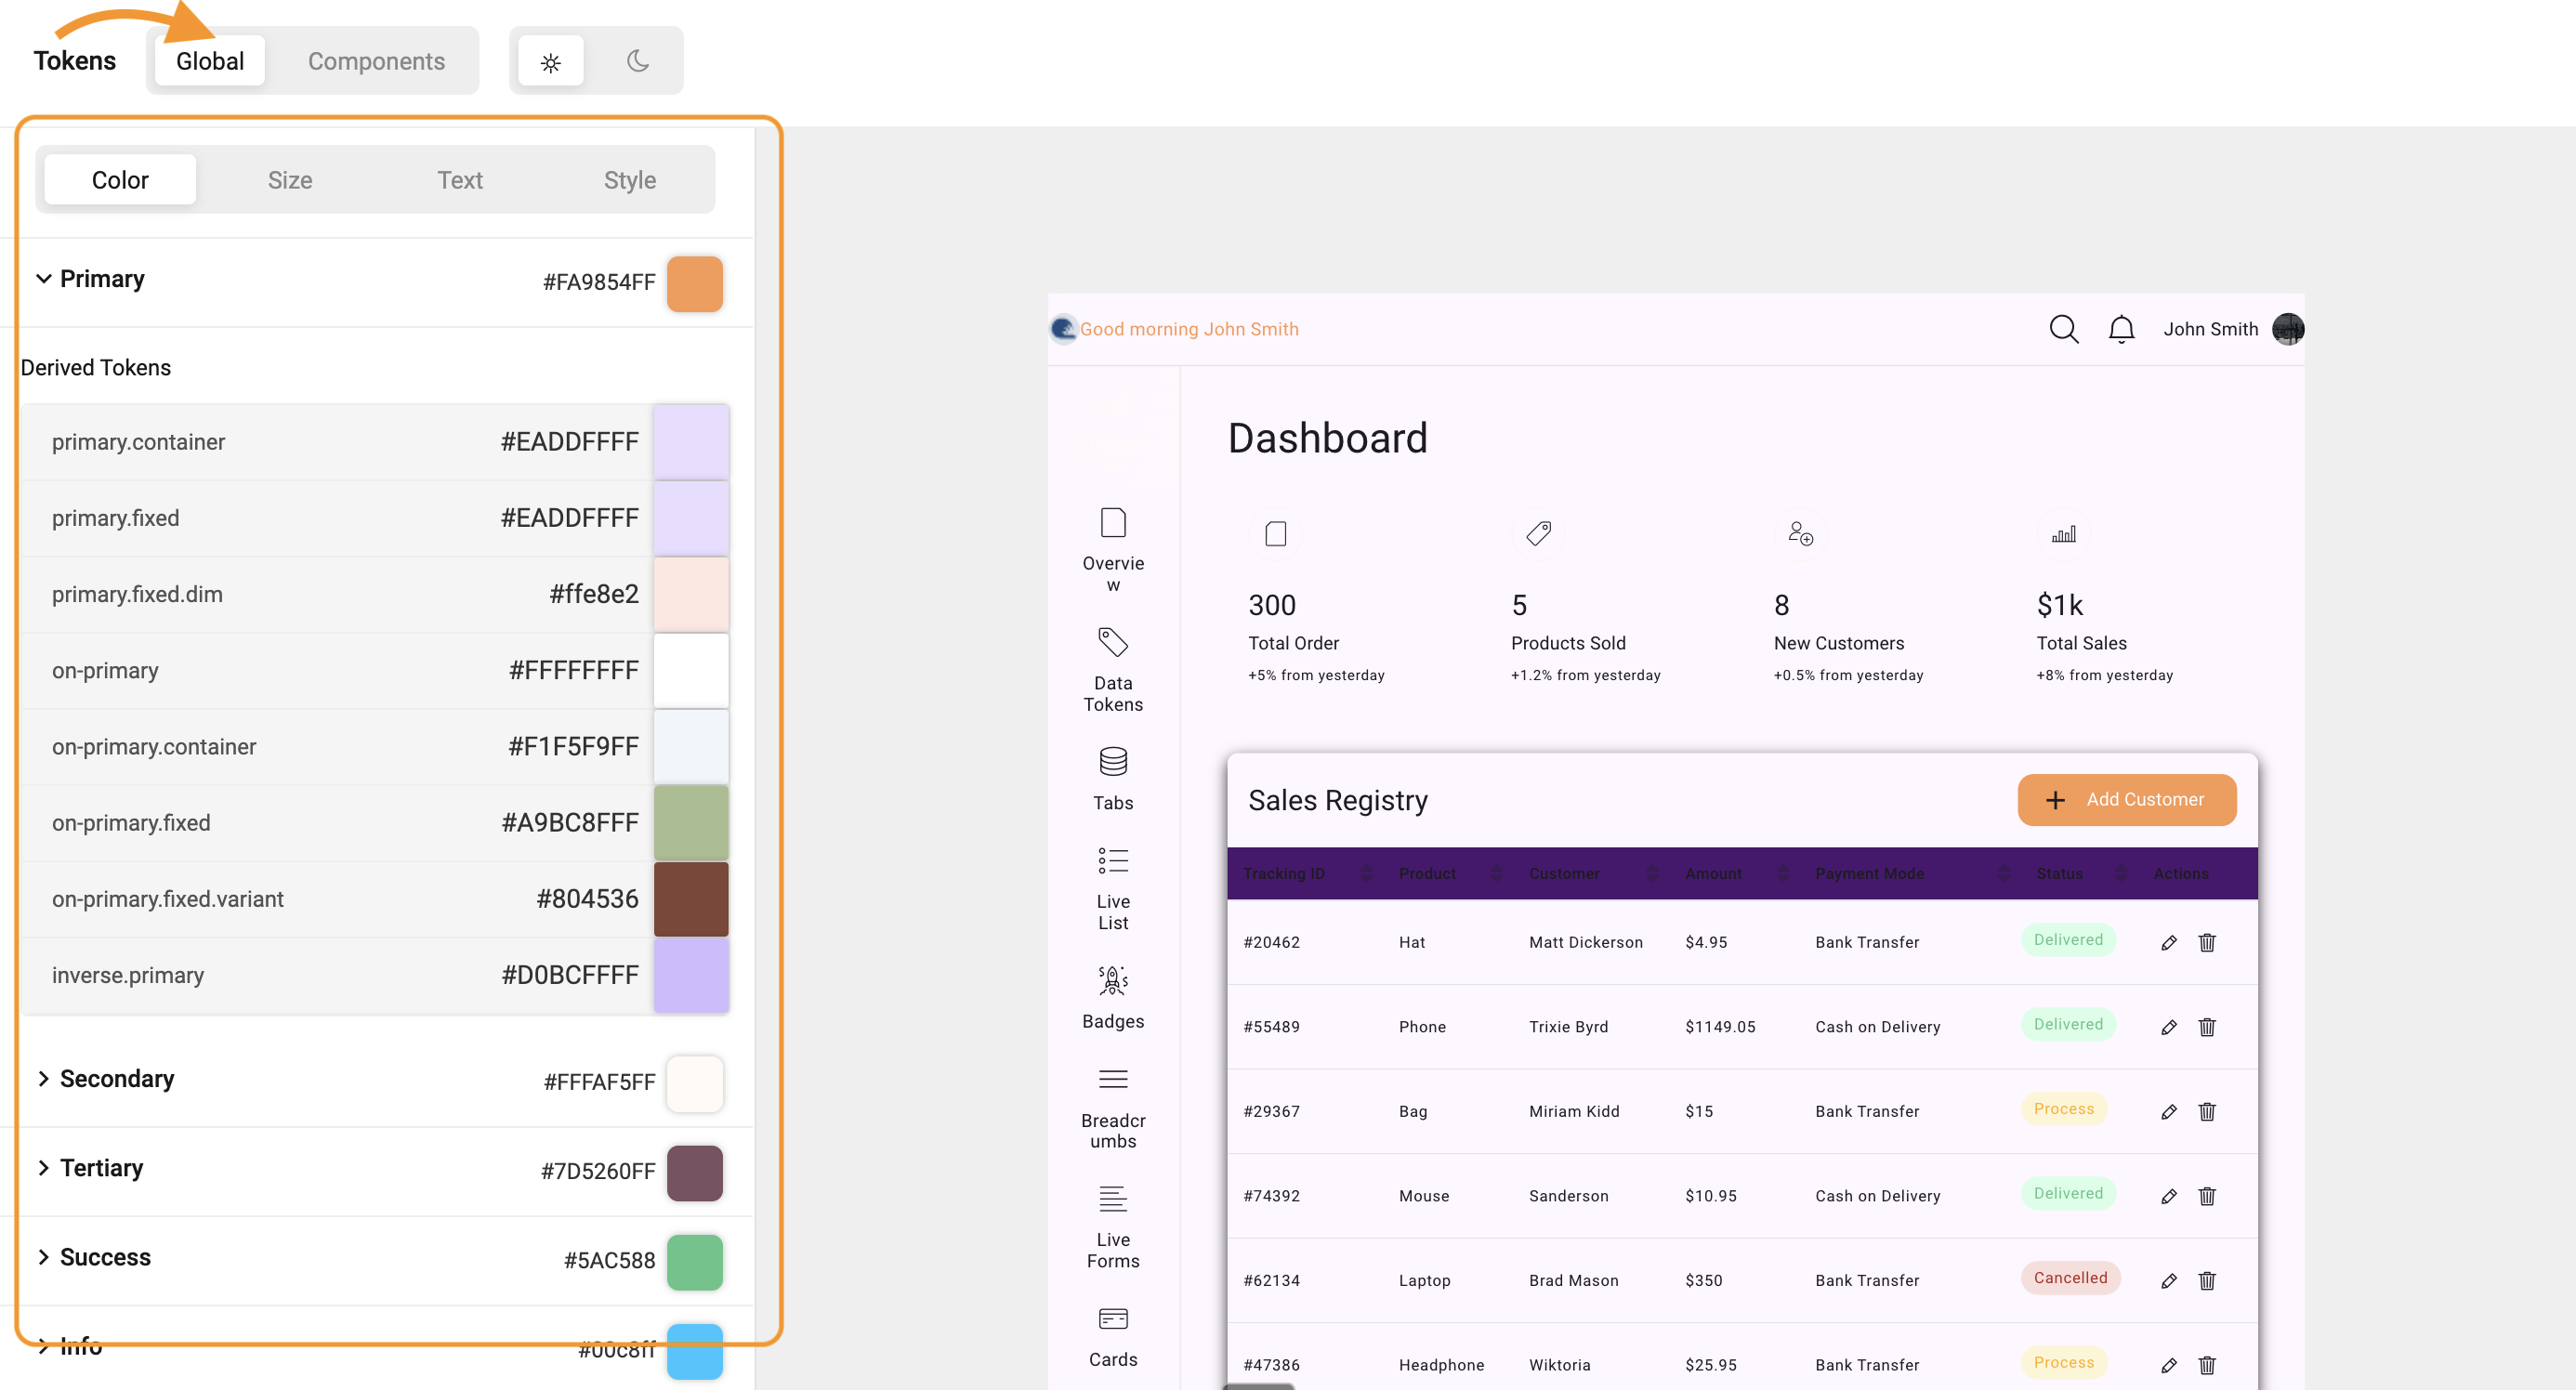
Task: Open the Cards sidebar icon
Action: 1112,1318
